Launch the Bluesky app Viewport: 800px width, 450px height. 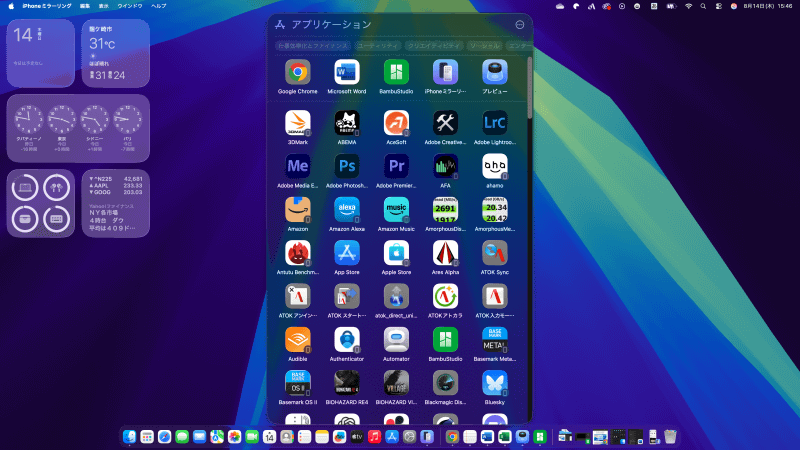(x=494, y=383)
